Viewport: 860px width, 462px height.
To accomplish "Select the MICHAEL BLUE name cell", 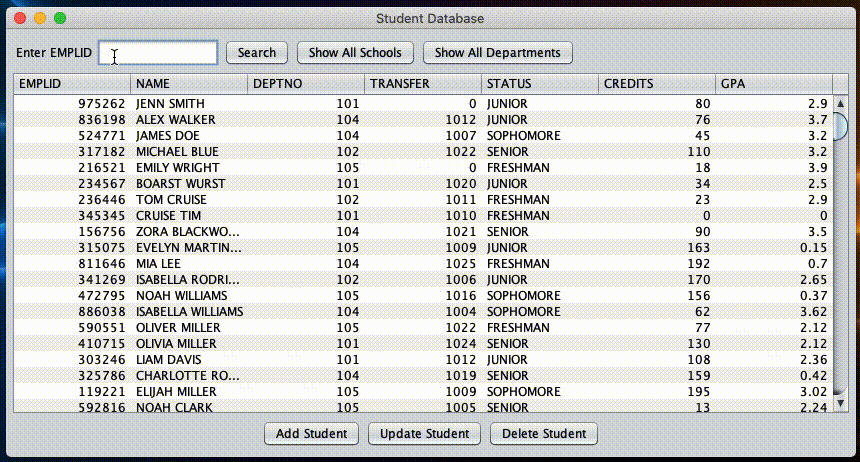I will tap(189, 151).
